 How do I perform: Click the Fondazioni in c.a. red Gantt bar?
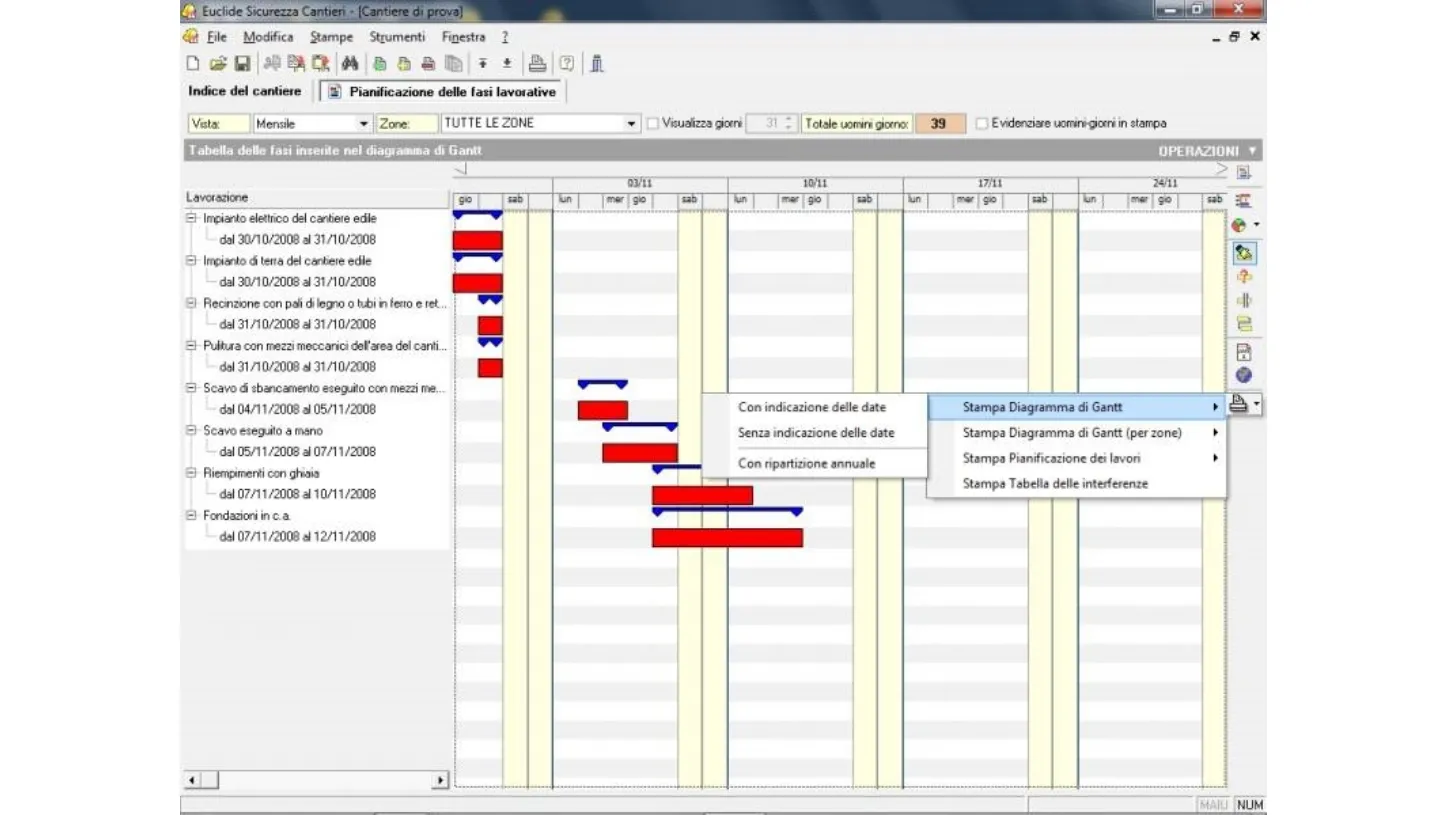(x=727, y=537)
